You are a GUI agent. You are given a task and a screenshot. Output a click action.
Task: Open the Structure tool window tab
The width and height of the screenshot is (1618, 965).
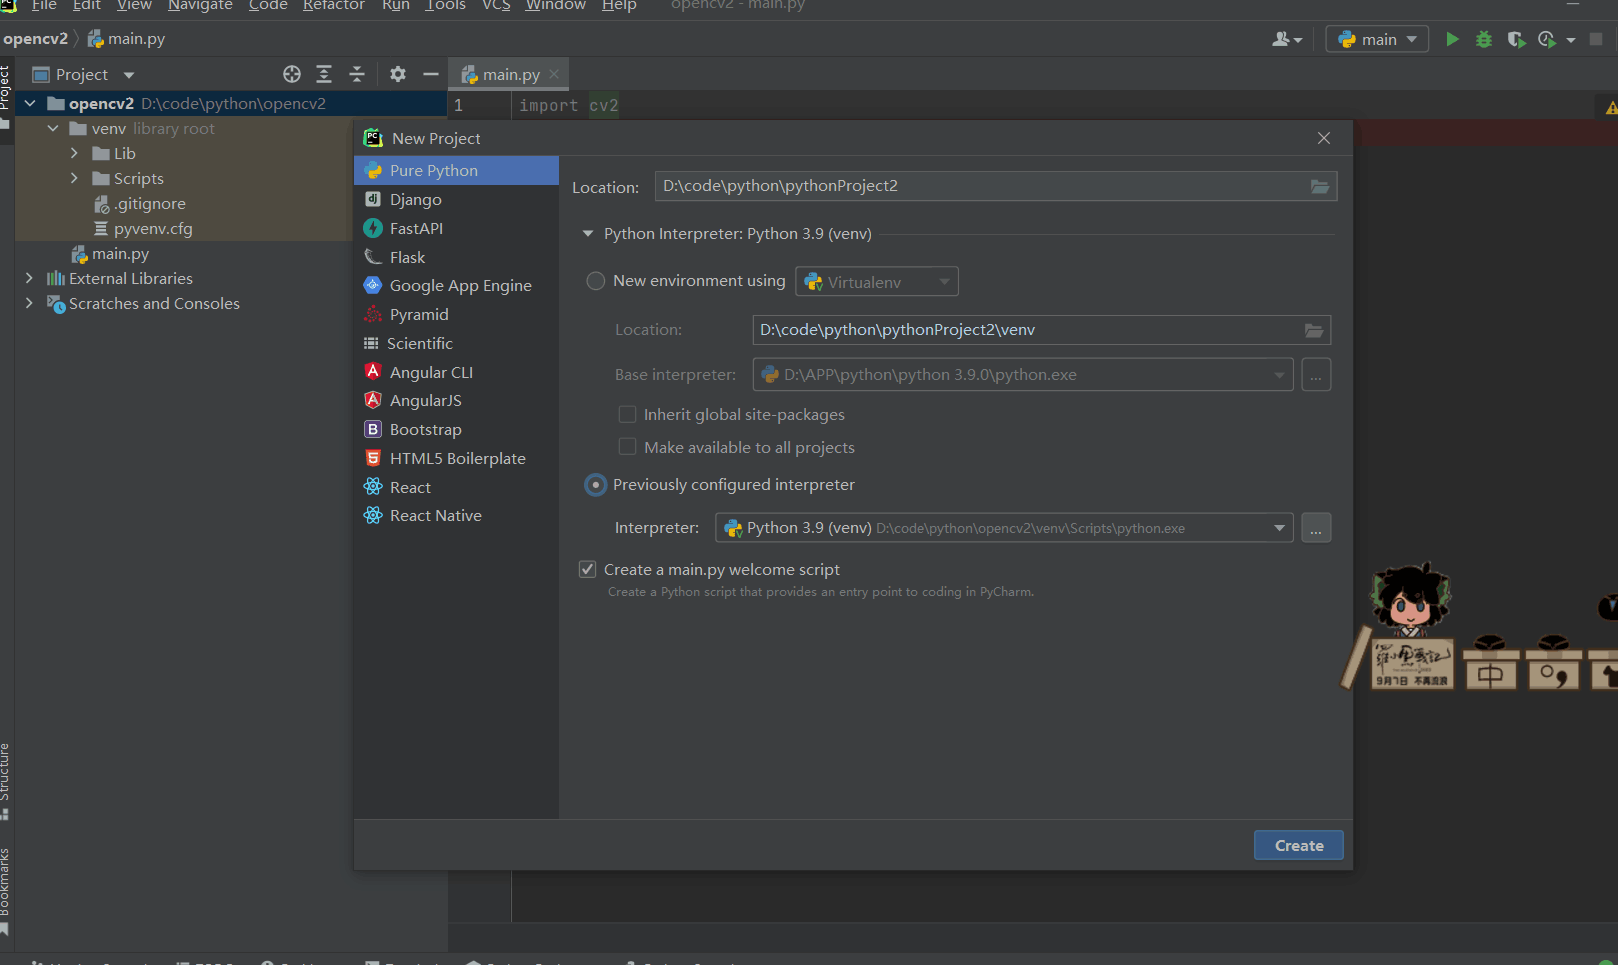[x=6, y=781]
